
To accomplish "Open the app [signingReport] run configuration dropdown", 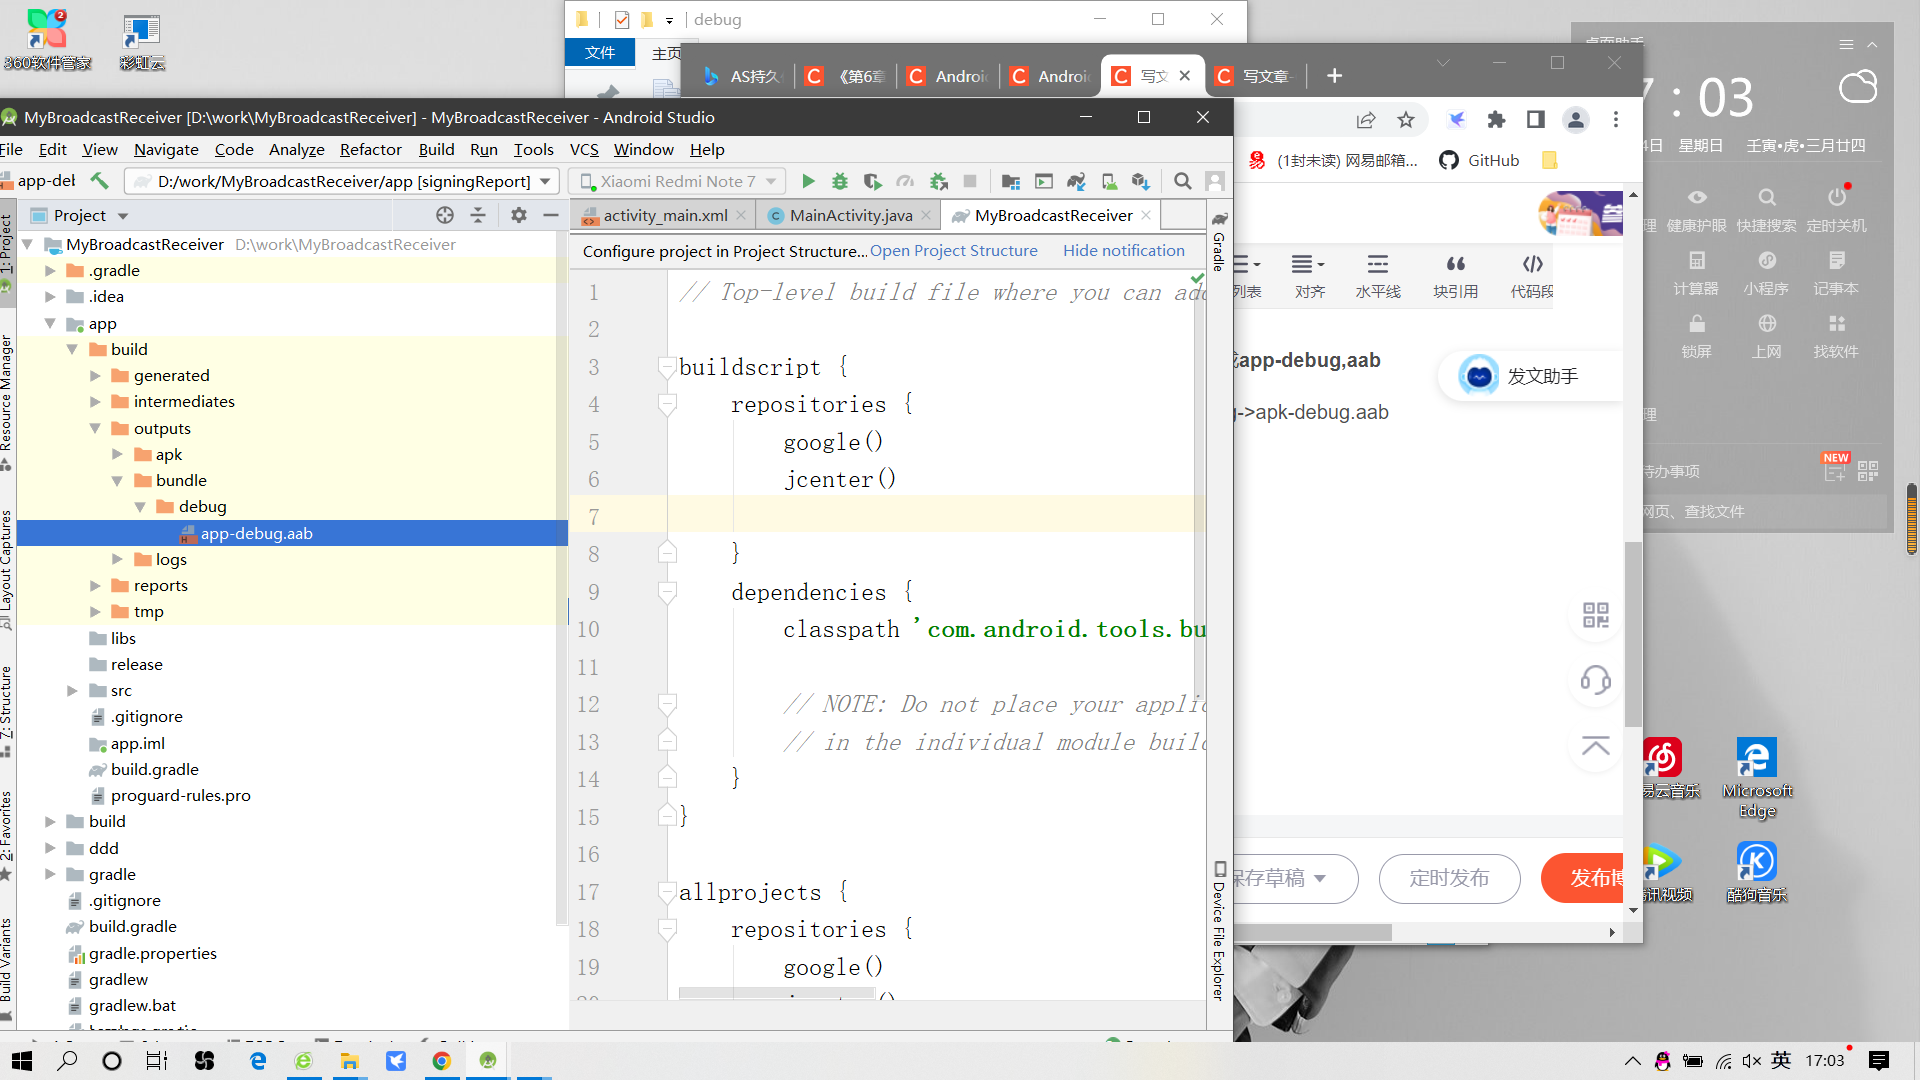I will 546,181.
